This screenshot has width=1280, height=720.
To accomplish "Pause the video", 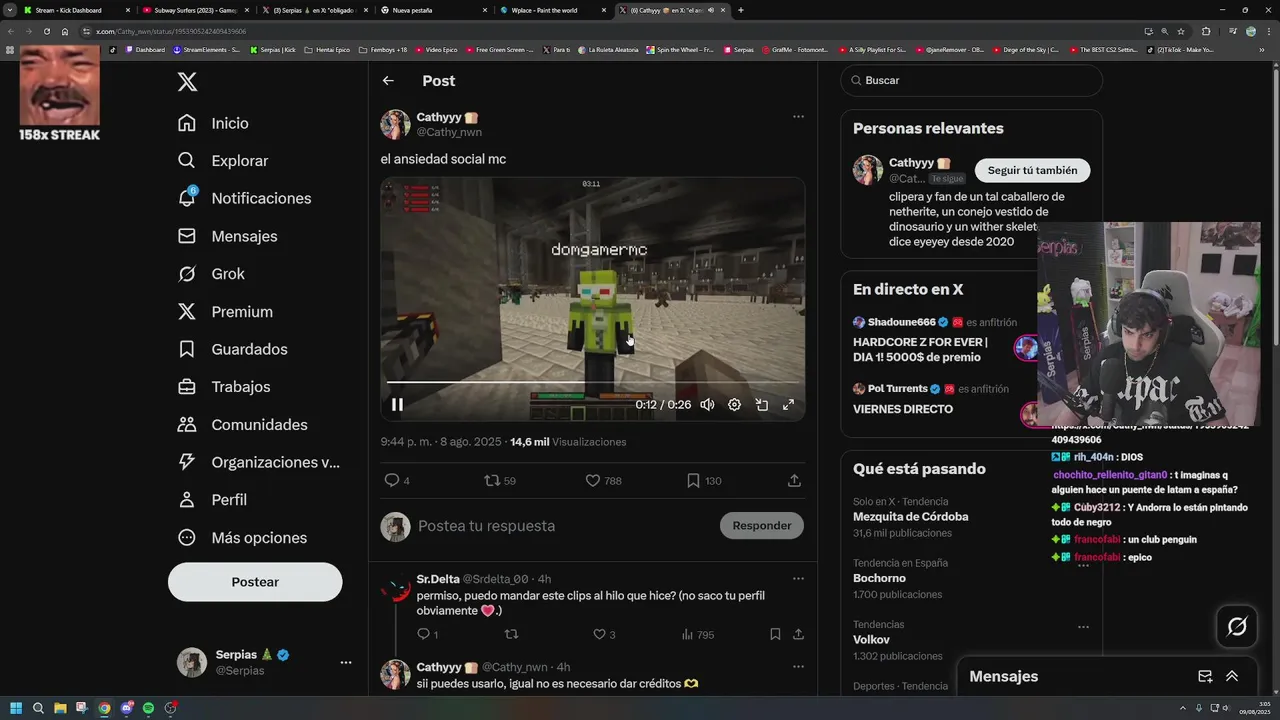I will (397, 405).
